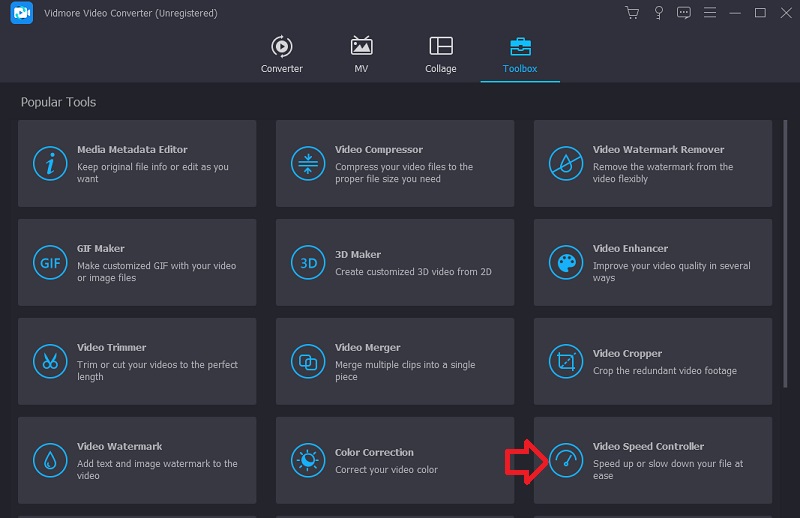Click the Media Metadata Editor info icon

(50, 163)
